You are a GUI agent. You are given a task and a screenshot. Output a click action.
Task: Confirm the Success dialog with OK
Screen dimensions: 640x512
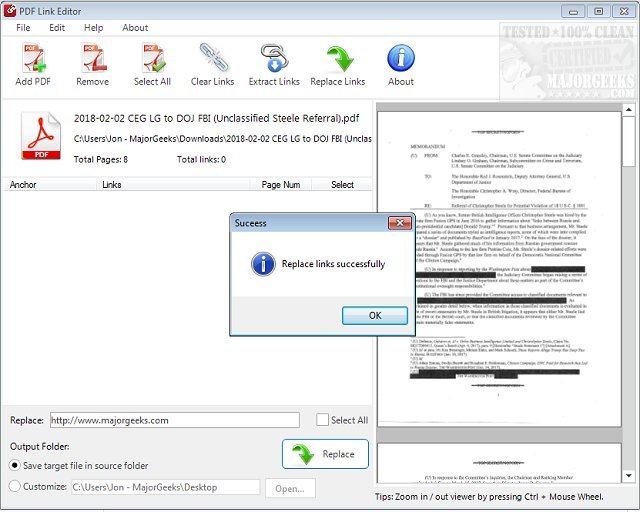tap(375, 316)
